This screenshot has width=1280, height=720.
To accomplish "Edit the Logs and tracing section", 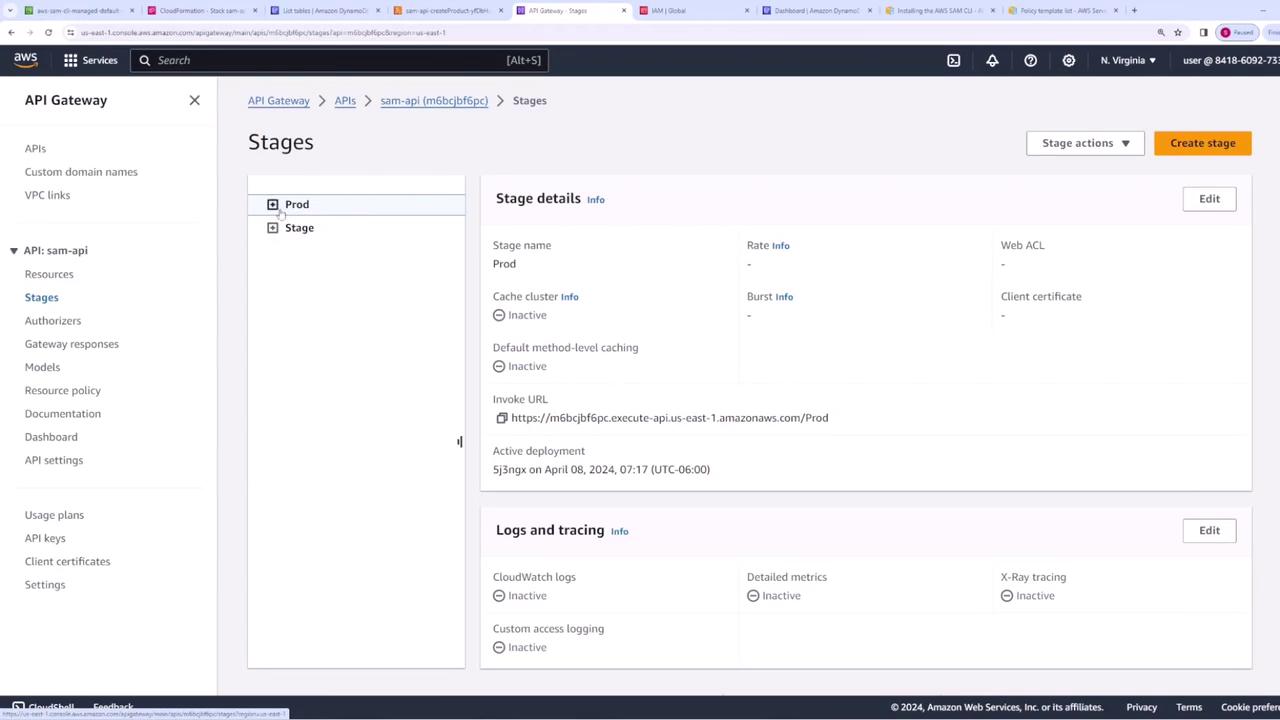I will tap(1209, 530).
